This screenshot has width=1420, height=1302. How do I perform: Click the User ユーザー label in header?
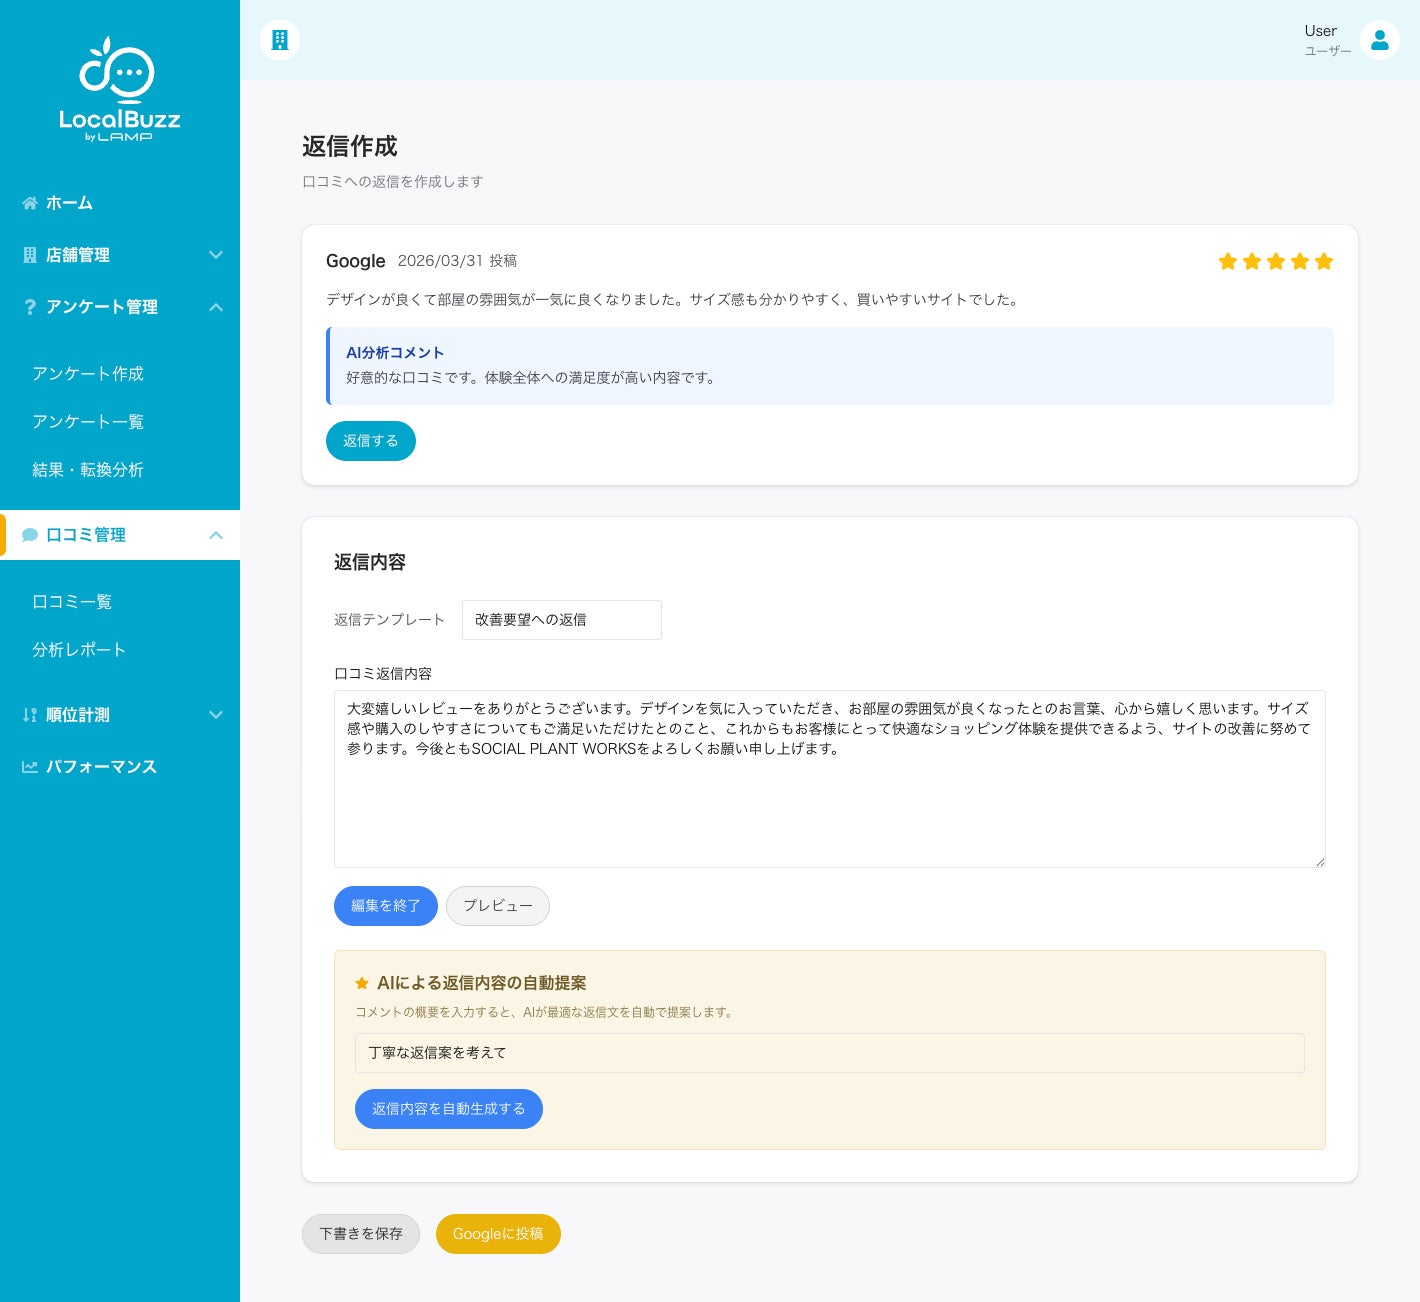tap(1328, 40)
